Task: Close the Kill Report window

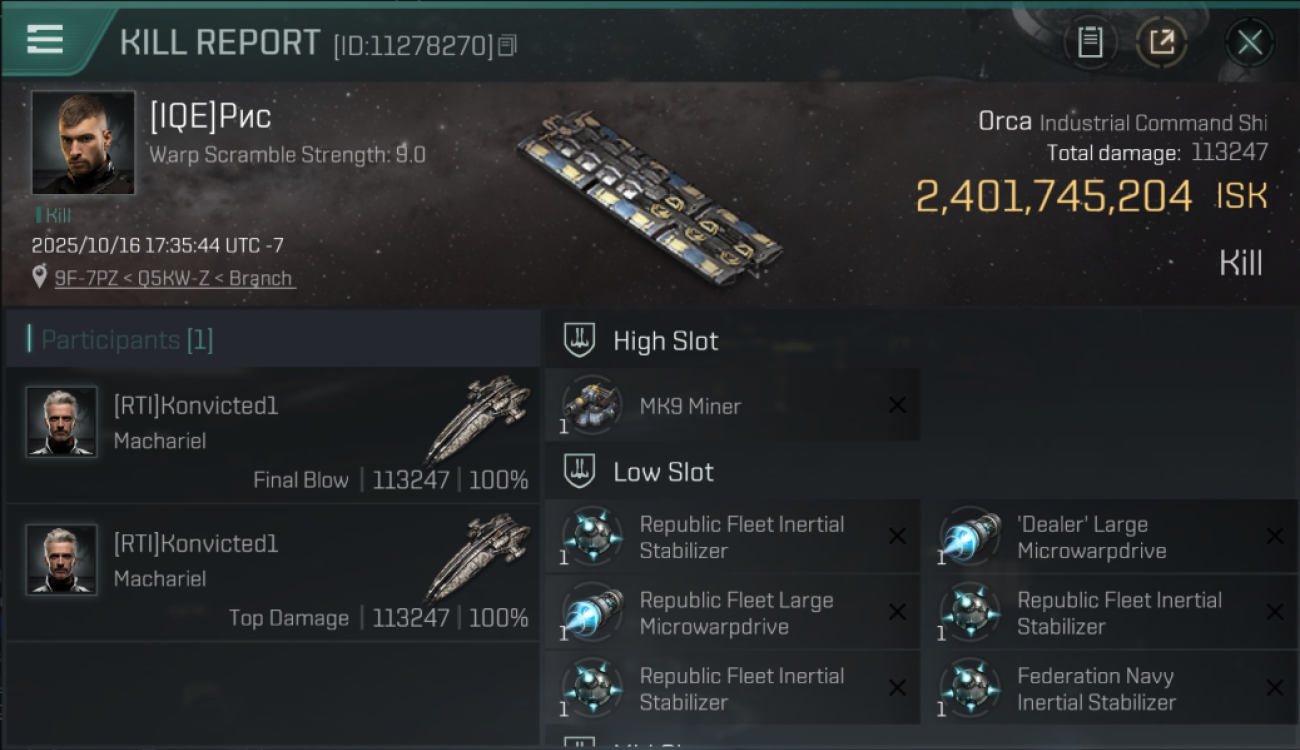Action: 1249,42
